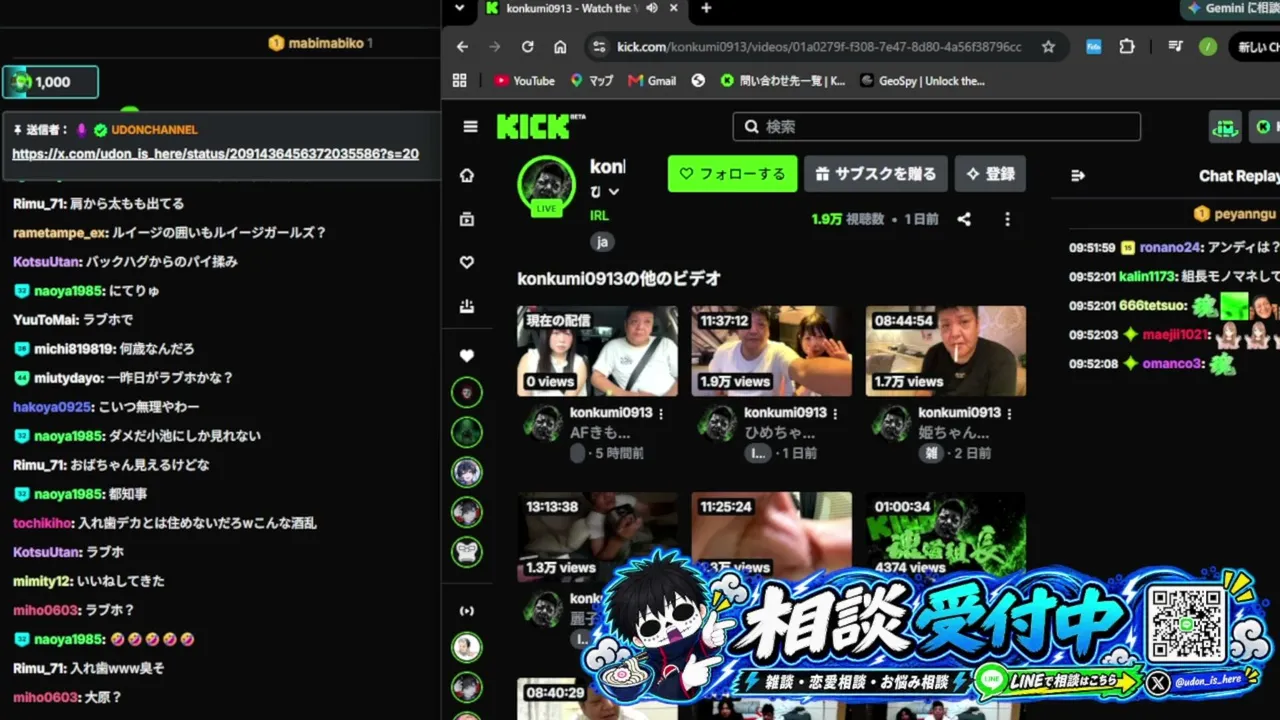Screen dimensions: 1280x720
Task: Open the 13:13:38 video thumbnail
Action: click(x=597, y=537)
